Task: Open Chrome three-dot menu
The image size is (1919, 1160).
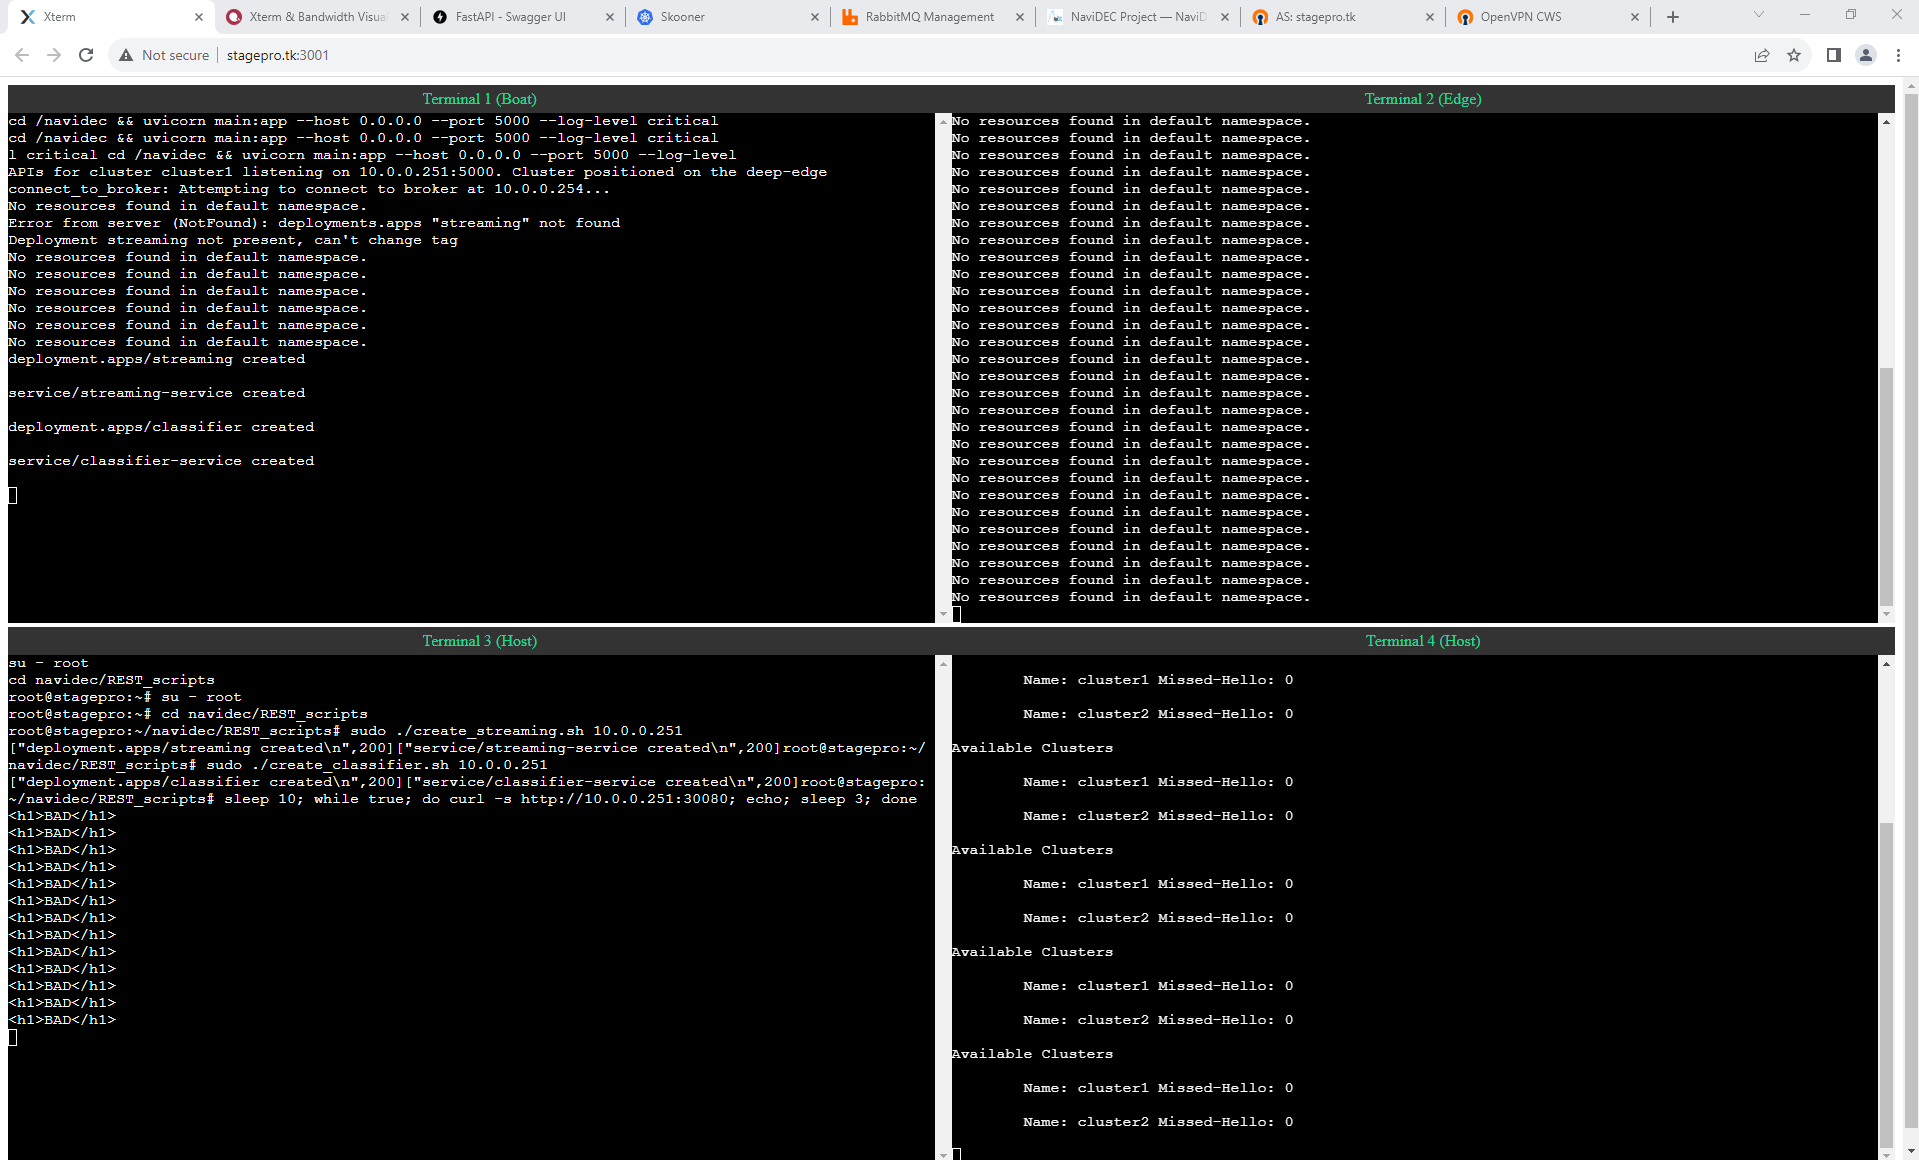Action: [1898, 55]
